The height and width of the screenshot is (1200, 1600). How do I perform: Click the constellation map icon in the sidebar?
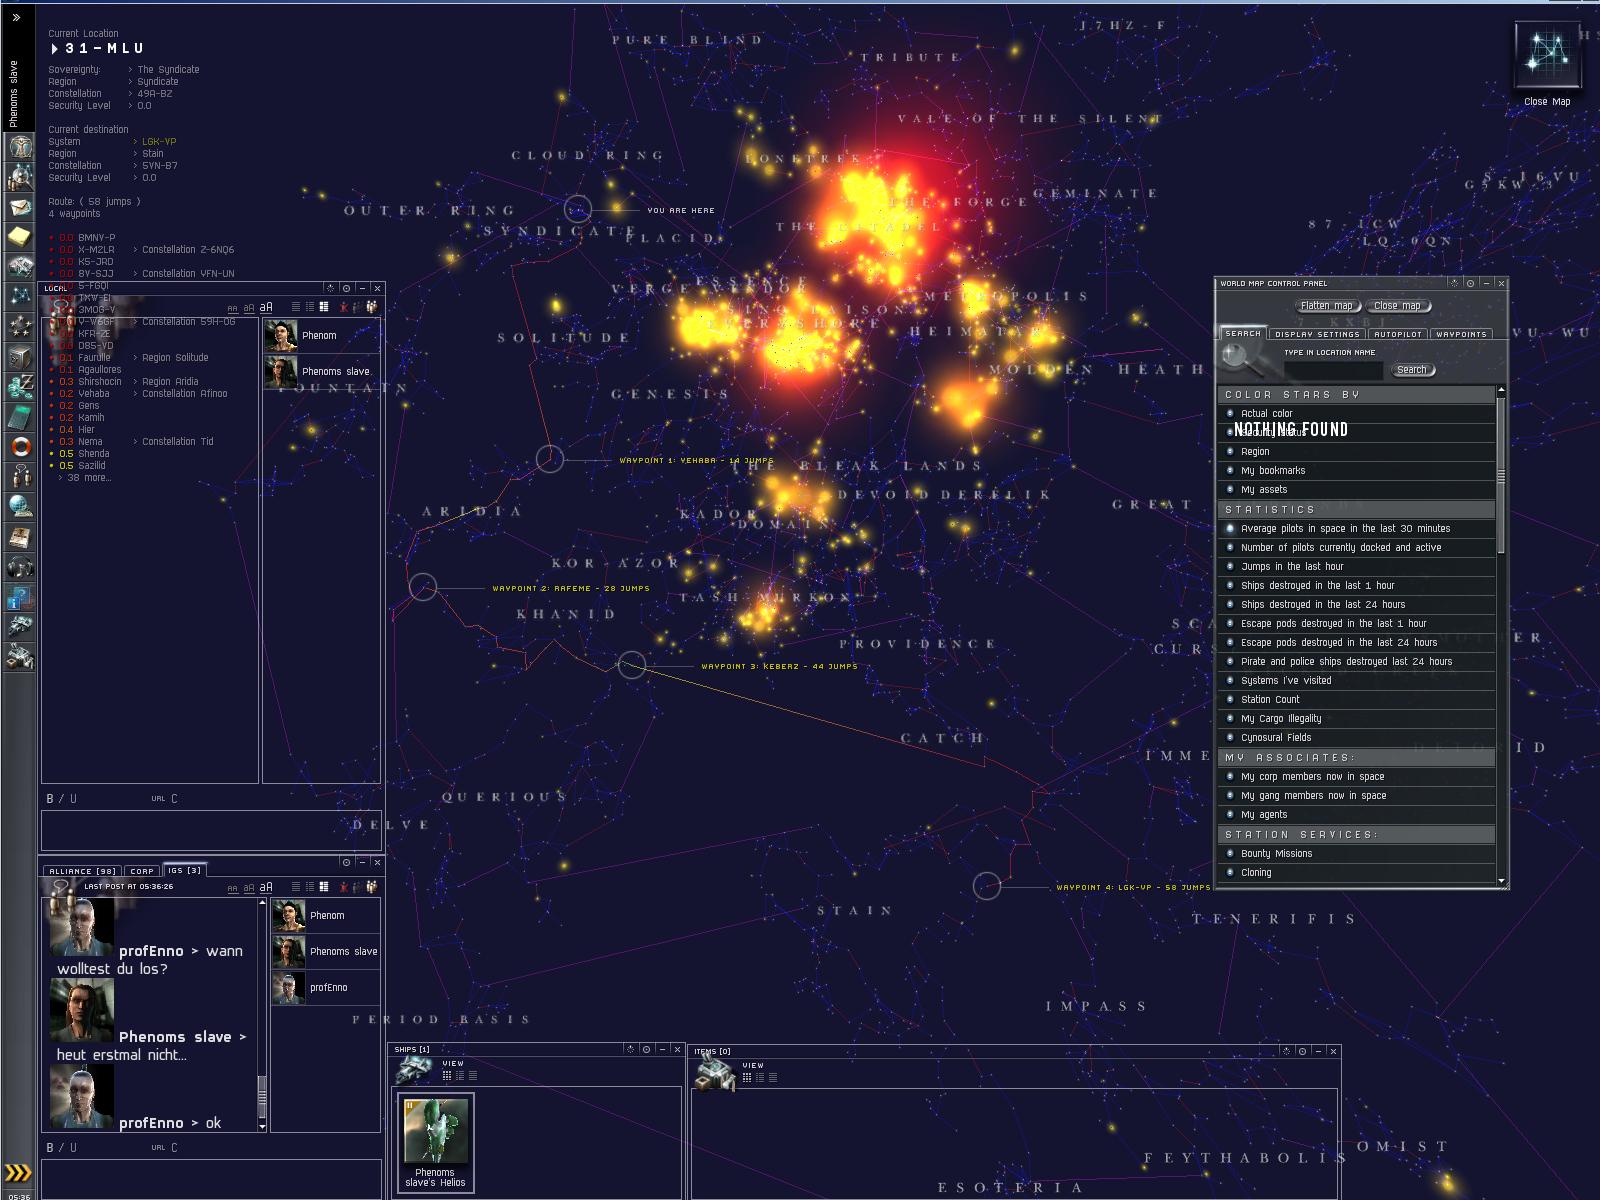pos(20,297)
